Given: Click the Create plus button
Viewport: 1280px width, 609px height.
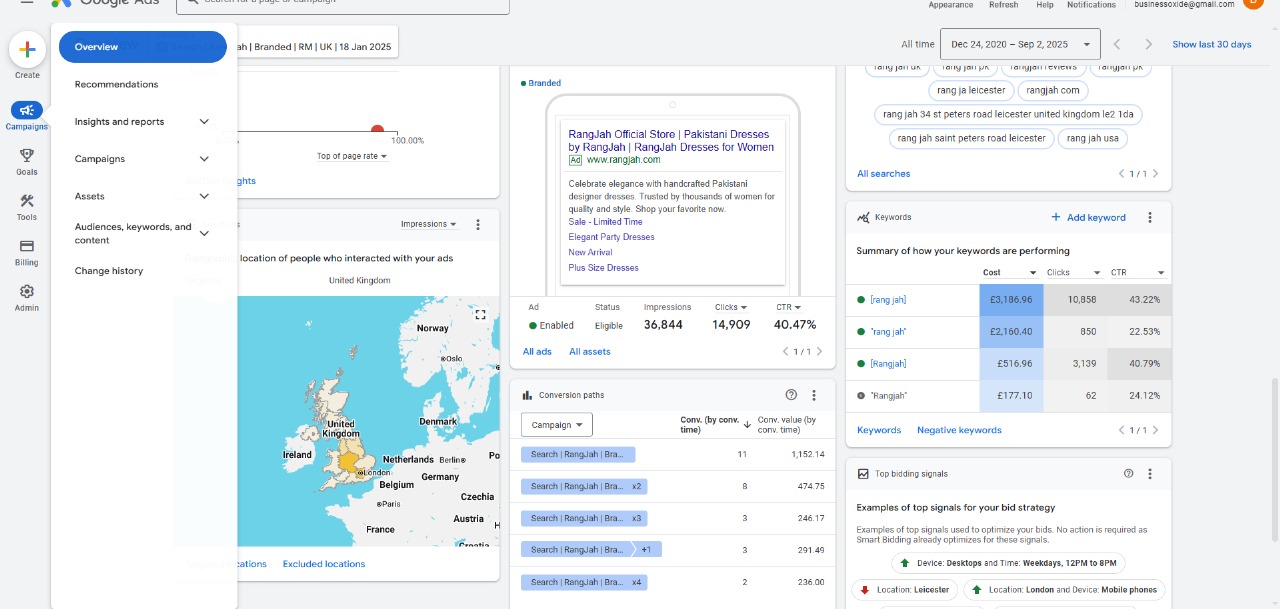Looking at the screenshot, I should coord(27,49).
